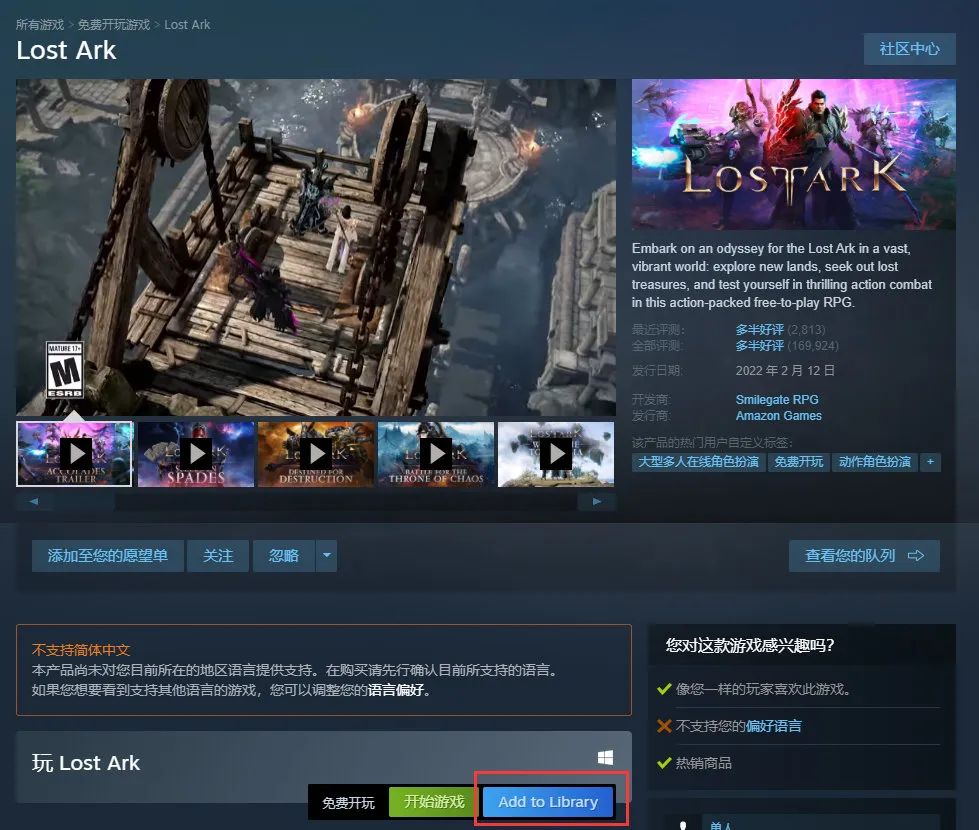This screenshot has width=979, height=830.
Task: Click 查看您的队列 queue button
Action: (x=864, y=556)
